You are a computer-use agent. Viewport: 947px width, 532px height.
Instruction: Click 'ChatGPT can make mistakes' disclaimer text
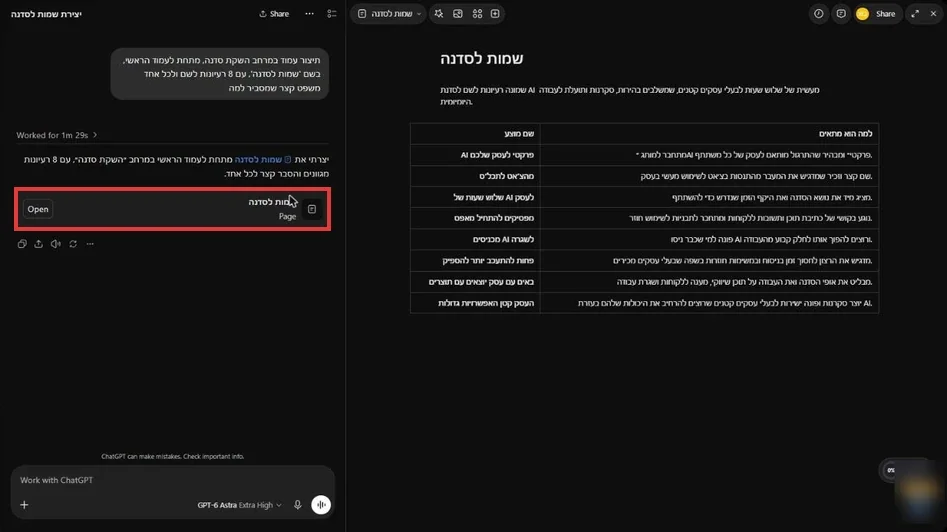[x=173, y=457]
